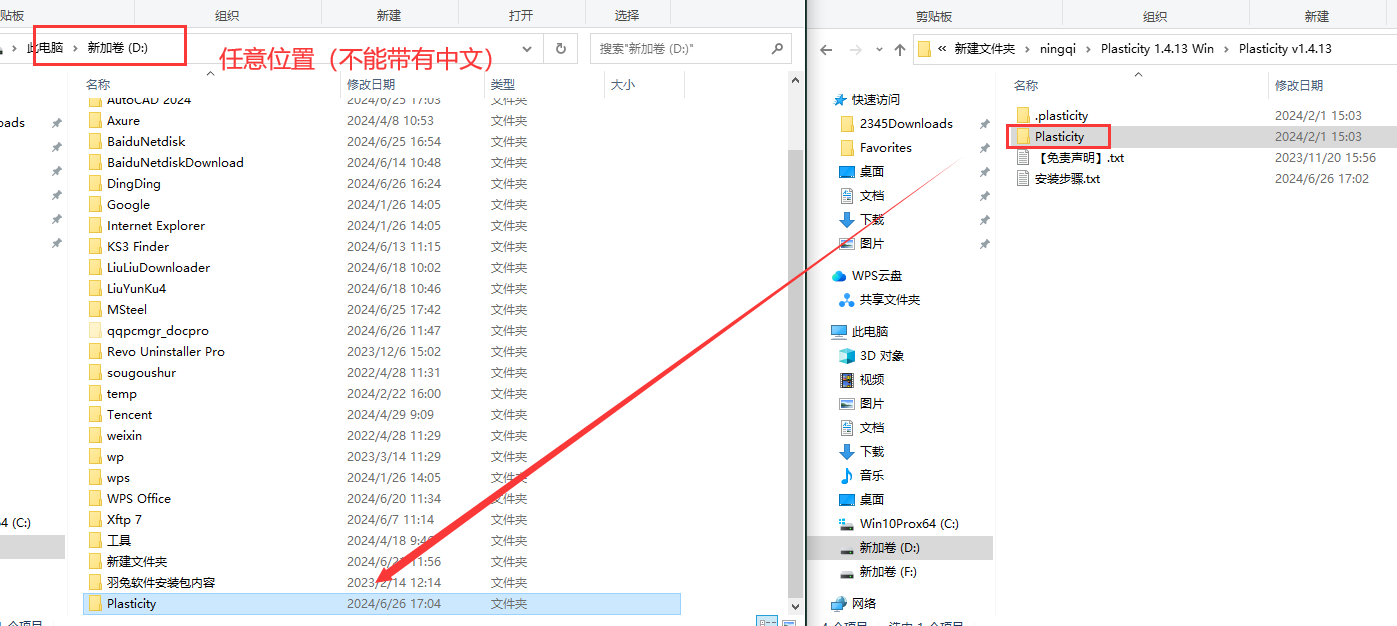
Task: Open pinned 图片 under 快速访问
Action: 871,244
